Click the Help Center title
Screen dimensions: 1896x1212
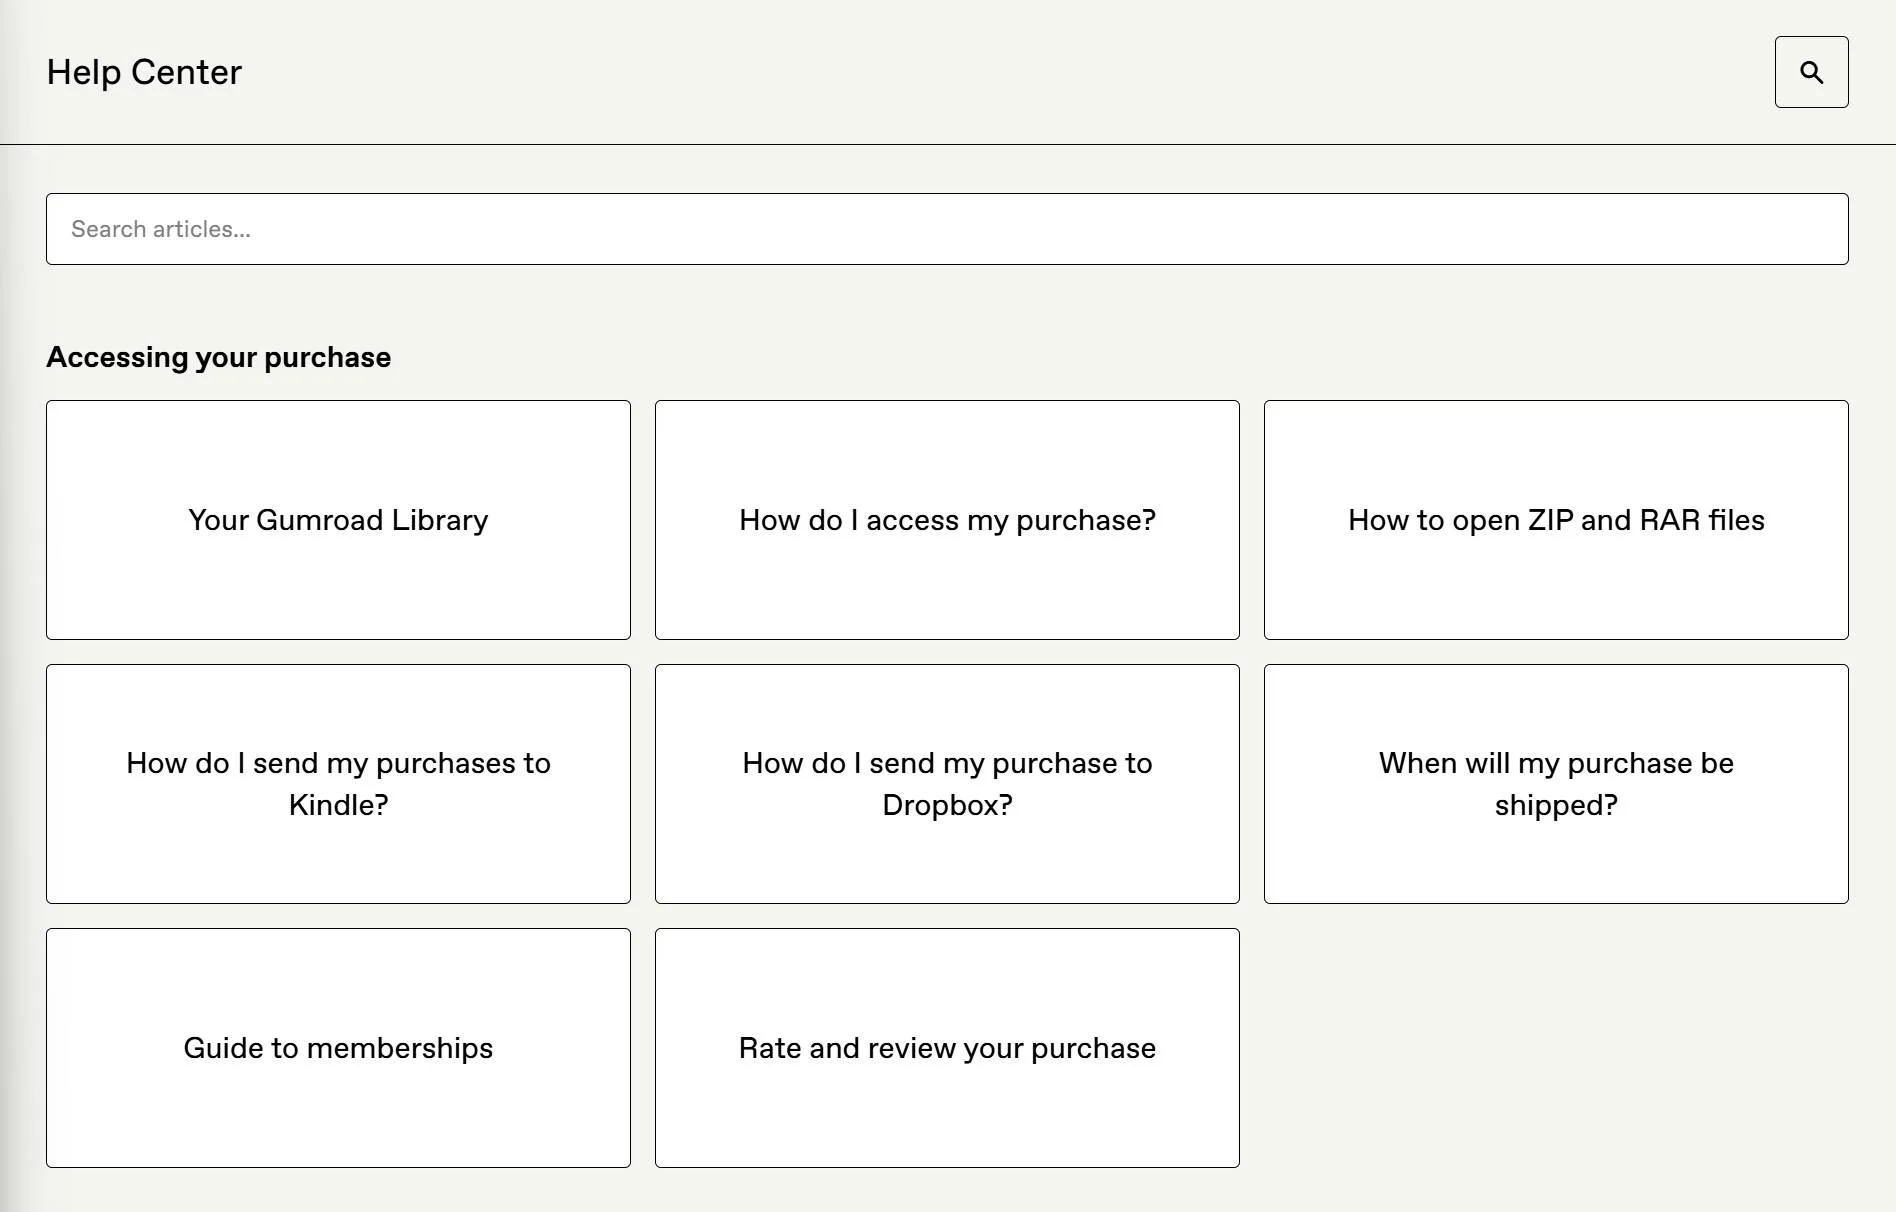pyautogui.click(x=144, y=72)
